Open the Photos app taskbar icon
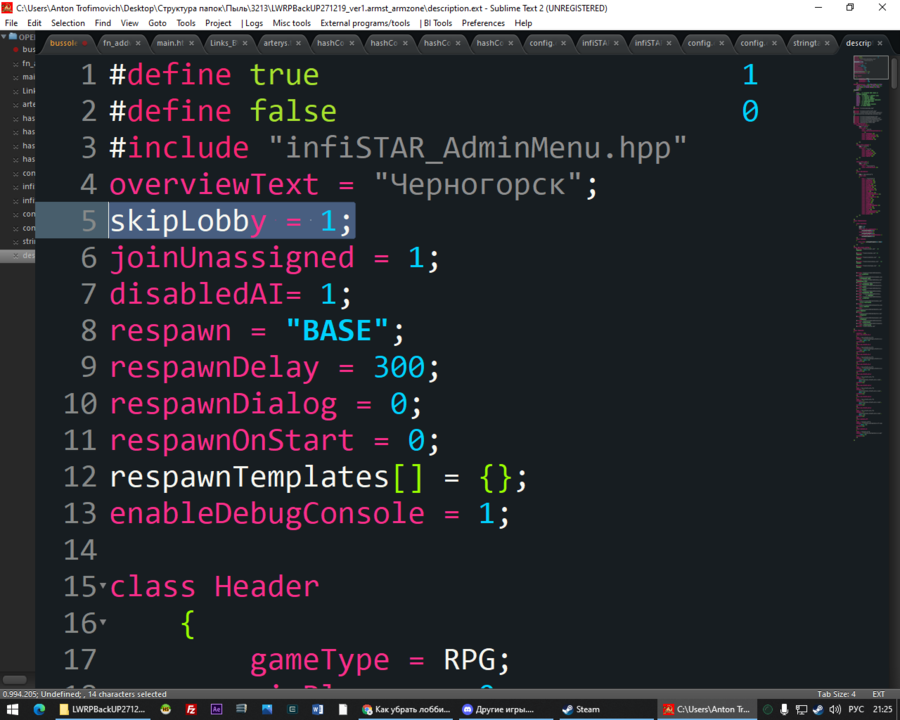Viewport: 900px width, 720px height. click(x=267, y=710)
